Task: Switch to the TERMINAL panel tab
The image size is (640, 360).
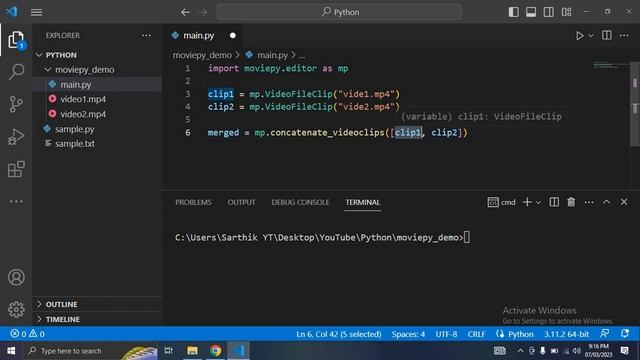Action: tap(362, 202)
